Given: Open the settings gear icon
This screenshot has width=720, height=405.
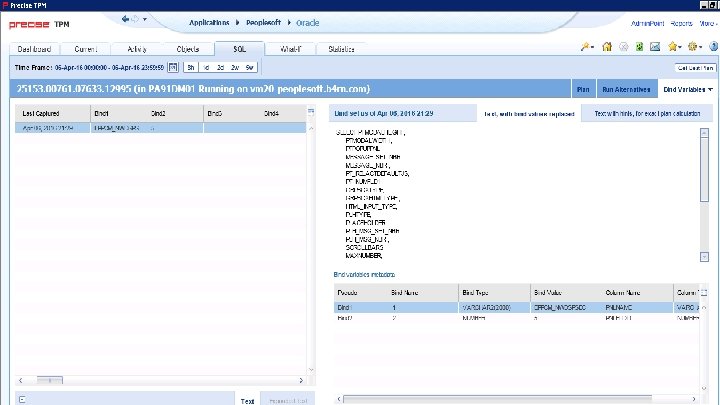Looking at the screenshot, I should [x=695, y=47].
